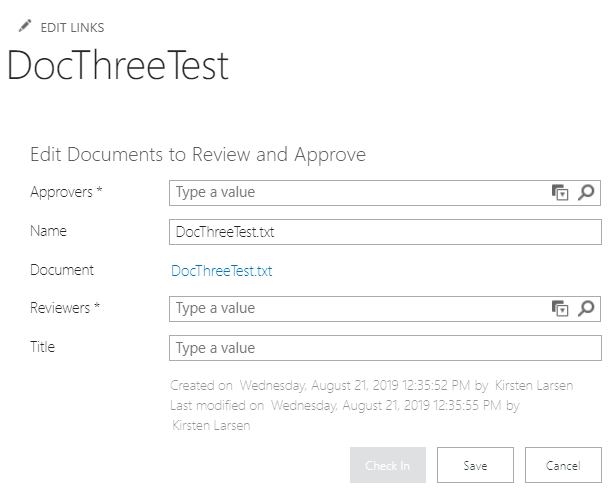The height and width of the screenshot is (492, 614).
Task: Click the Approvers search magnifier icon
Action: pyautogui.click(x=587, y=193)
